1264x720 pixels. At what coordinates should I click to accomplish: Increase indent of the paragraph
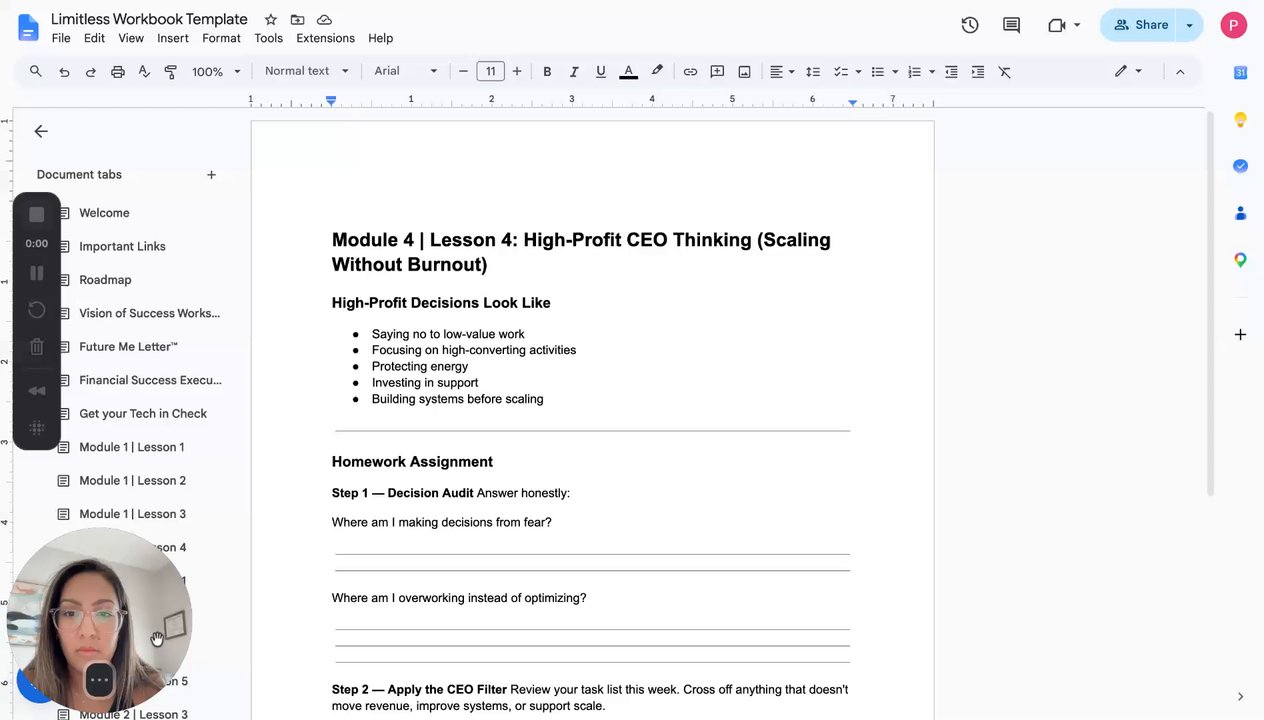pyautogui.click(x=978, y=71)
